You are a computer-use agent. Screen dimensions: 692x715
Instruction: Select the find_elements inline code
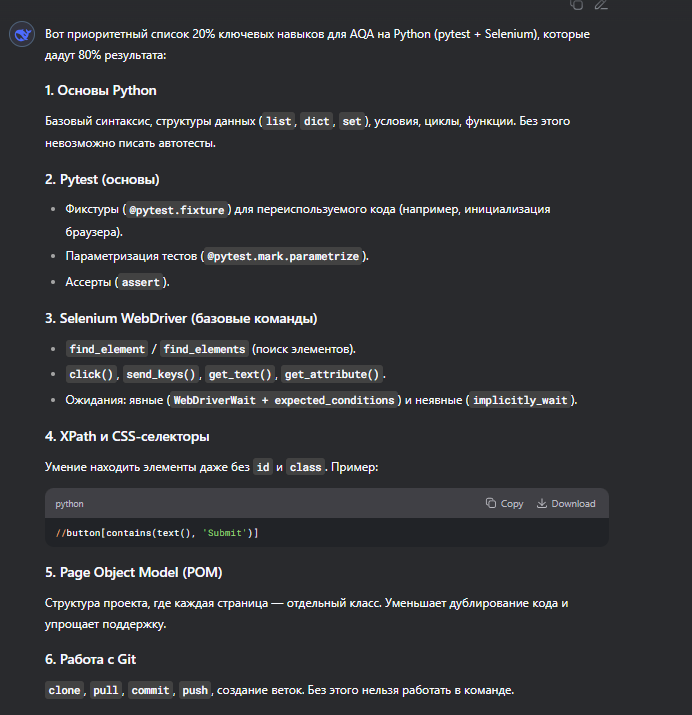coord(204,349)
